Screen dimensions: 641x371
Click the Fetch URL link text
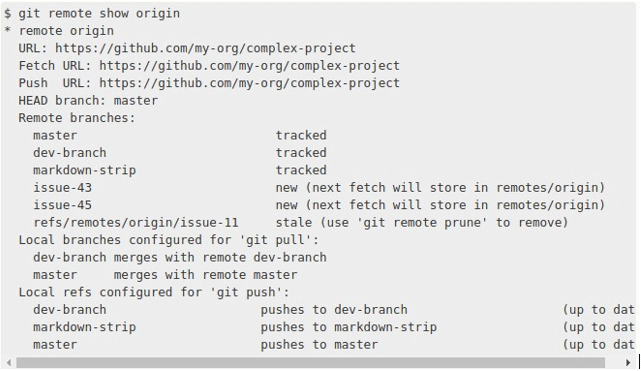[249, 66]
